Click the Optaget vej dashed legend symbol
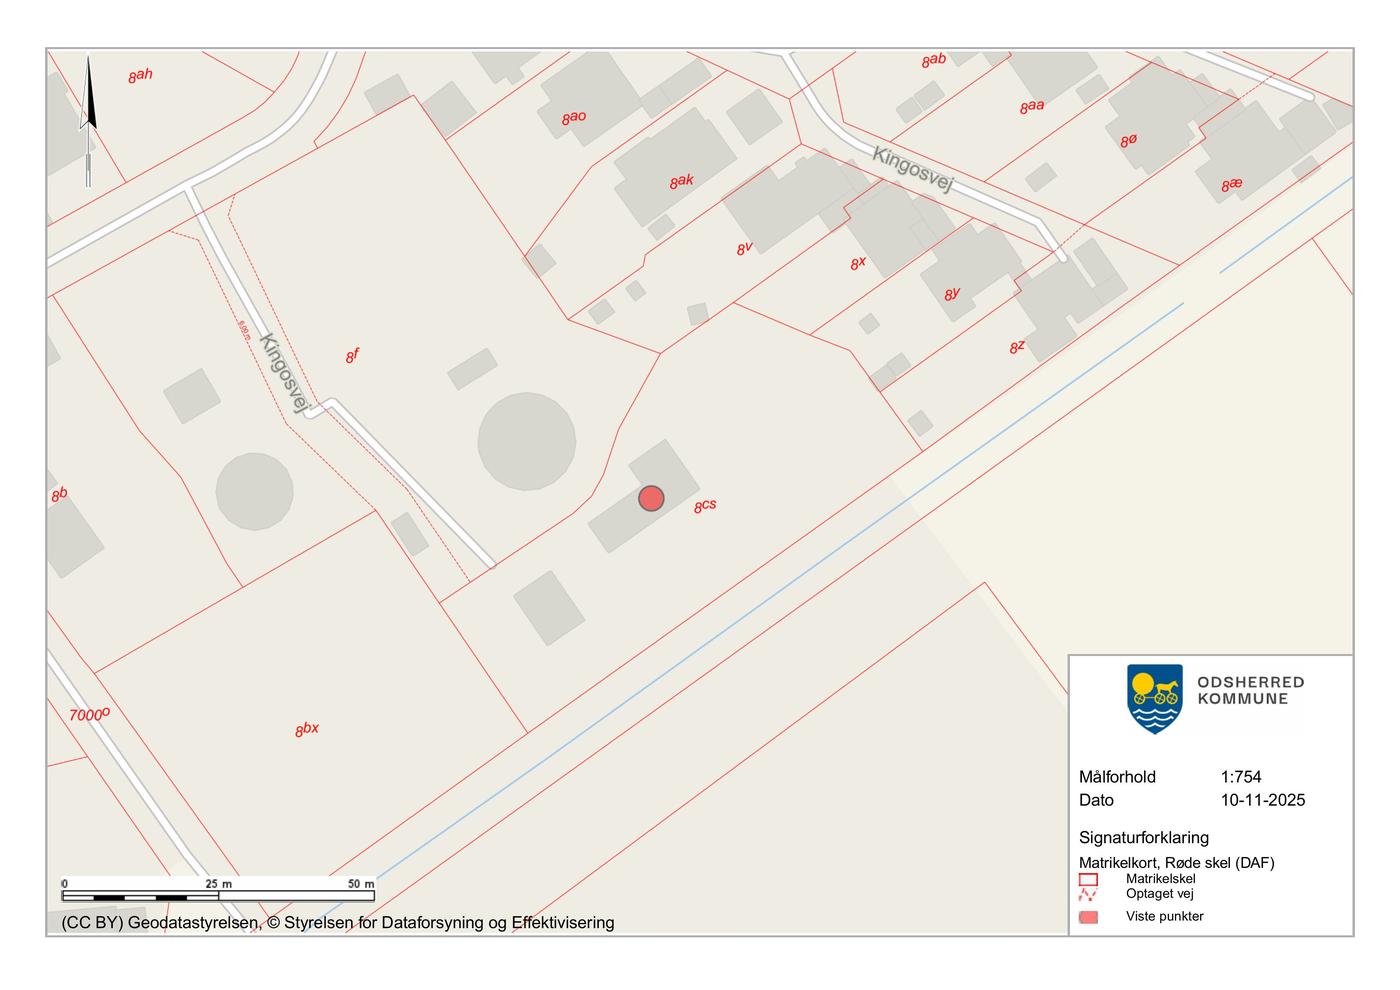The height and width of the screenshot is (990, 1400). pyautogui.click(x=1088, y=894)
